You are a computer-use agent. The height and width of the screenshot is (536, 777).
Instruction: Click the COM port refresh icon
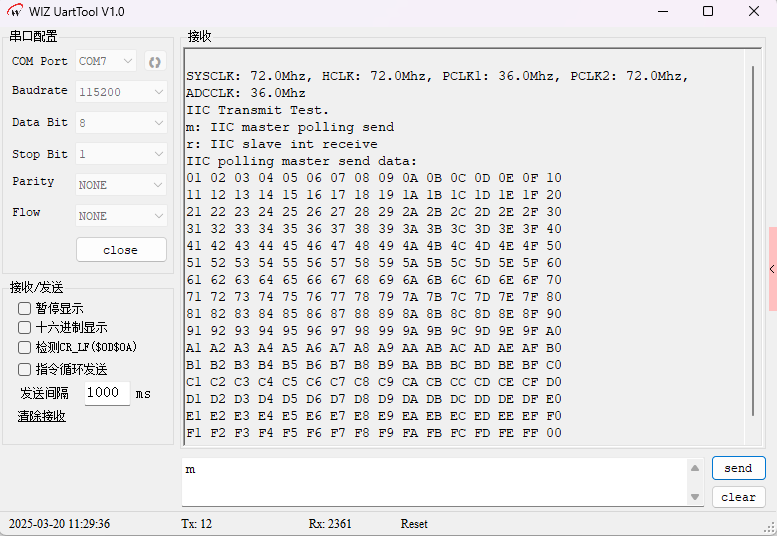[x=155, y=62]
